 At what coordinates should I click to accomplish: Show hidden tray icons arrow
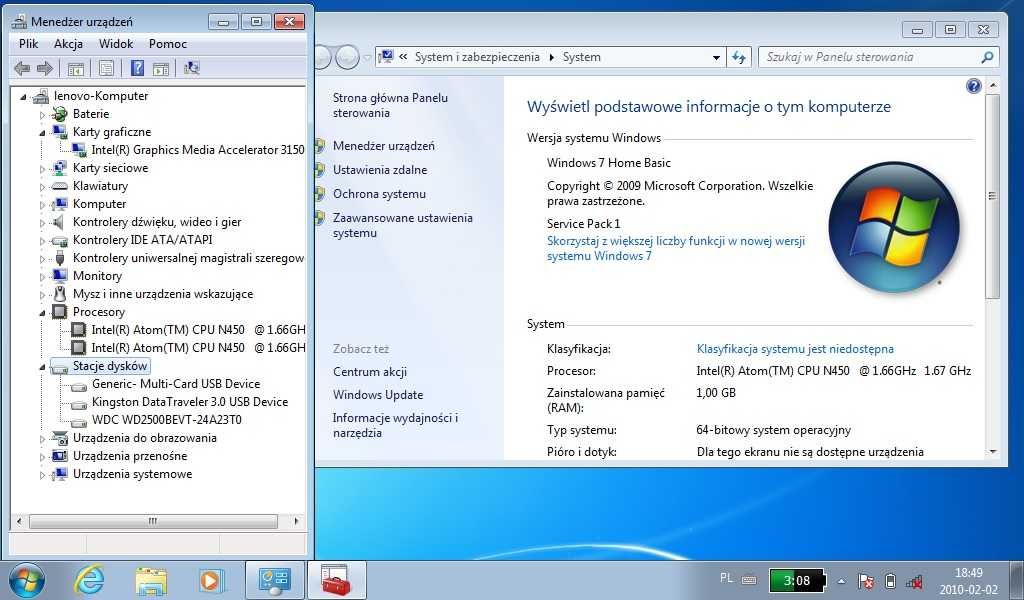842,580
